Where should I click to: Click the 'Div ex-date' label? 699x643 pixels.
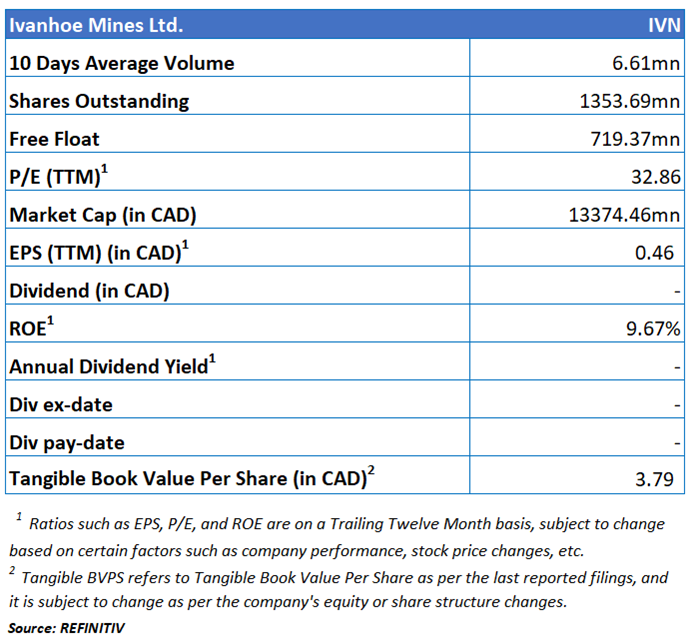(x=61, y=405)
